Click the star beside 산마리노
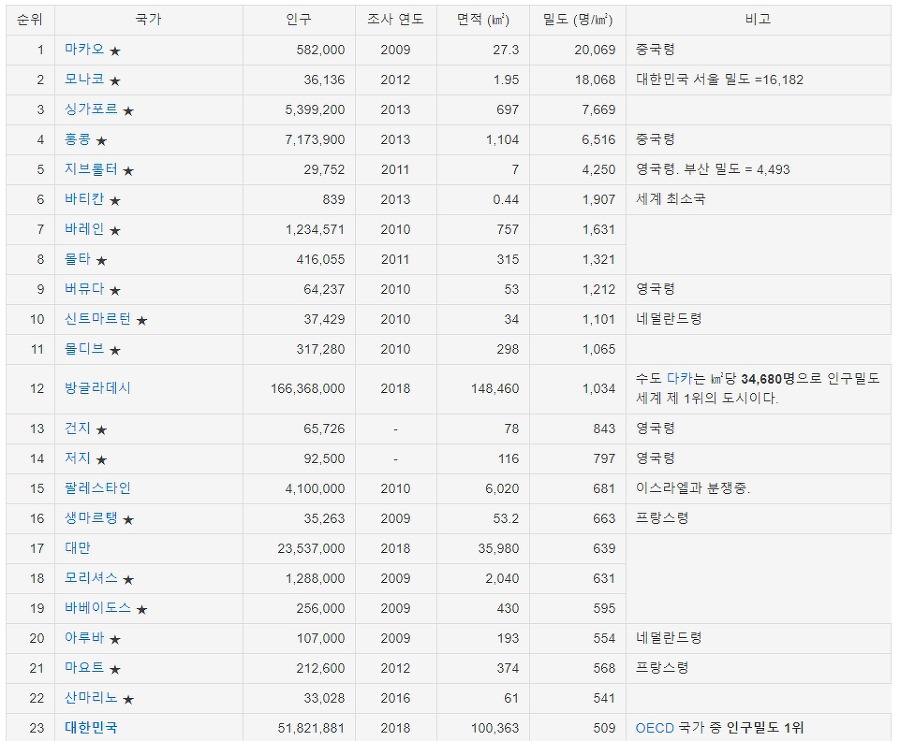This screenshot has height=741, width=900. coord(128,699)
